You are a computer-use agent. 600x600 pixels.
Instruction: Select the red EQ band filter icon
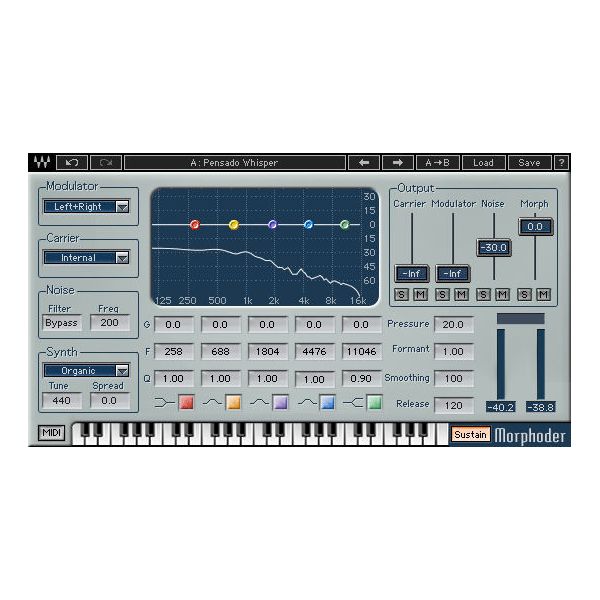point(186,403)
